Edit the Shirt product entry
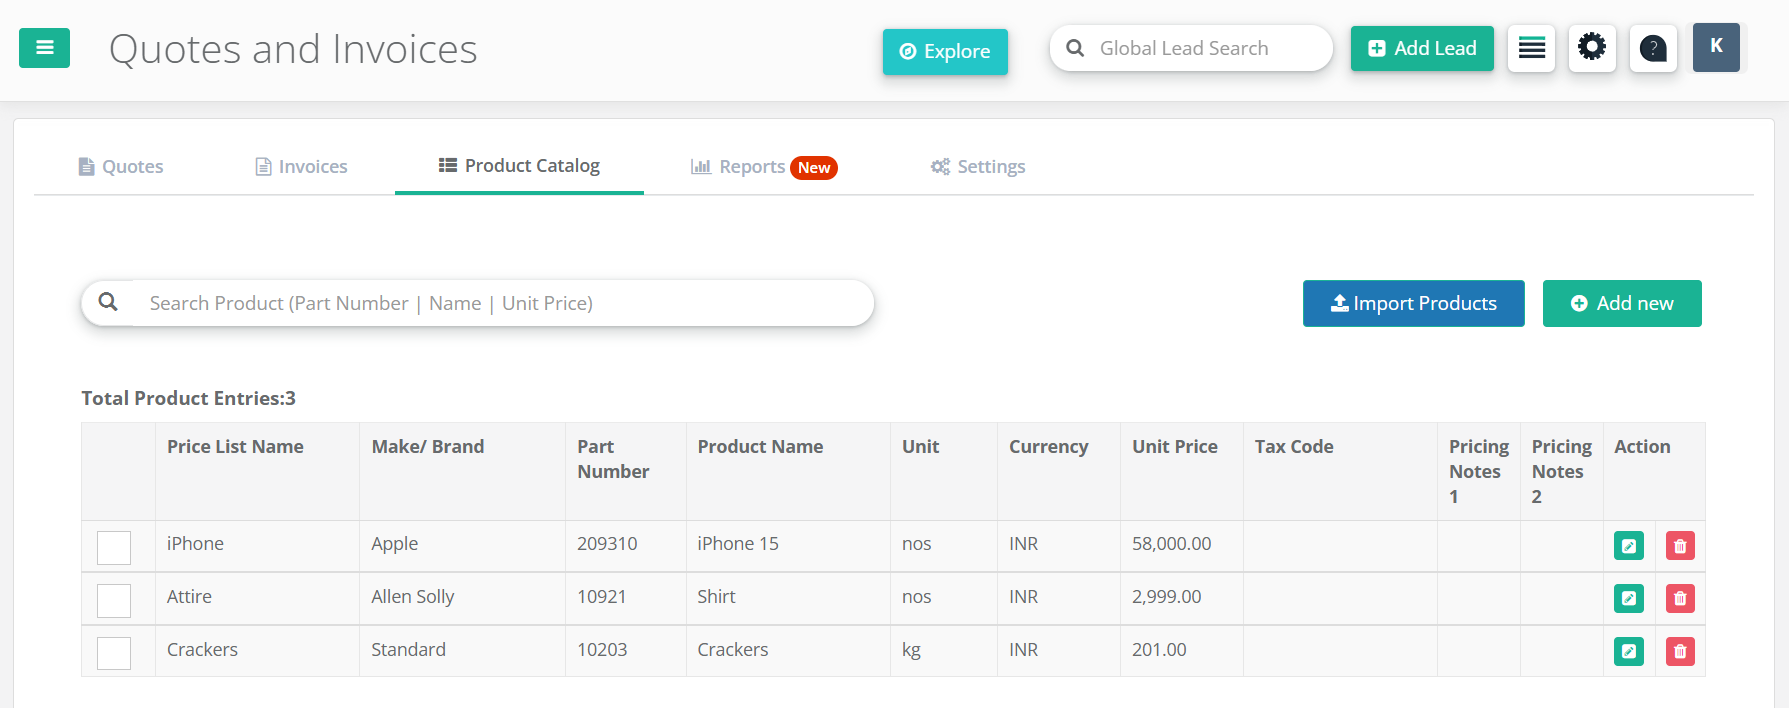This screenshot has height=708, width=1789. (x=1628, y=599)
